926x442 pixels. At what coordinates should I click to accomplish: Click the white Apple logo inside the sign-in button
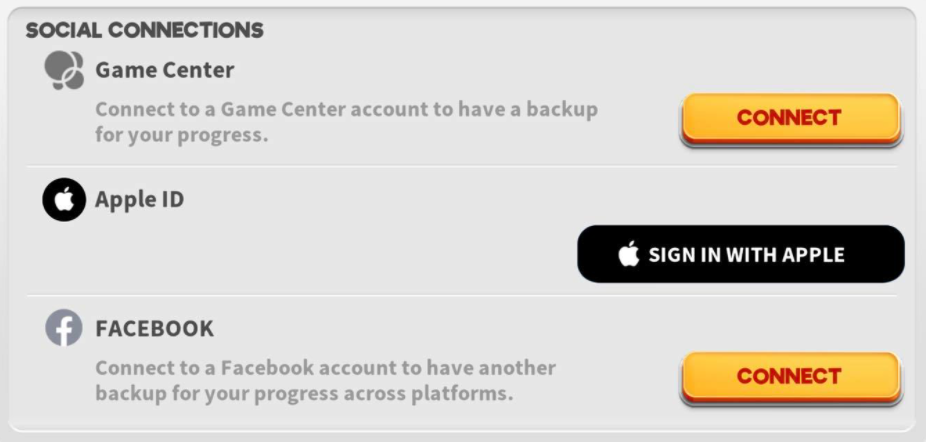[629, 254]
